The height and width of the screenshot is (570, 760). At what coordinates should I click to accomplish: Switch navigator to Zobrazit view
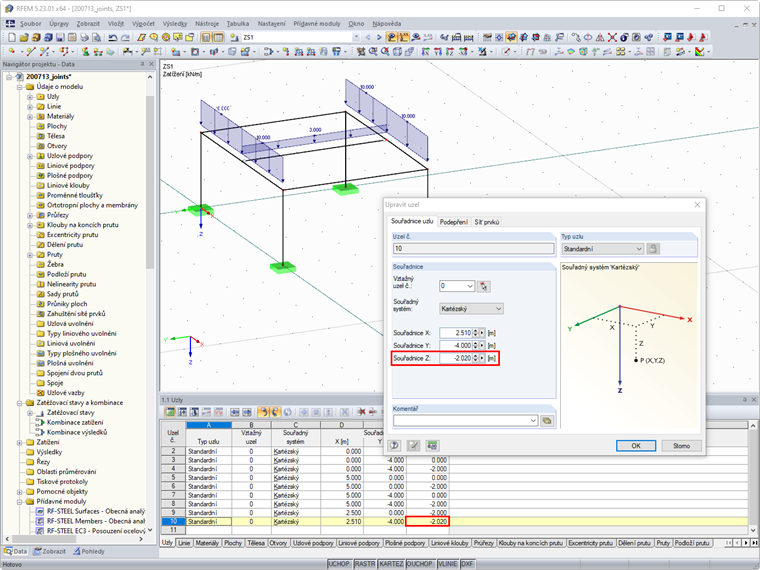(49, 551)
